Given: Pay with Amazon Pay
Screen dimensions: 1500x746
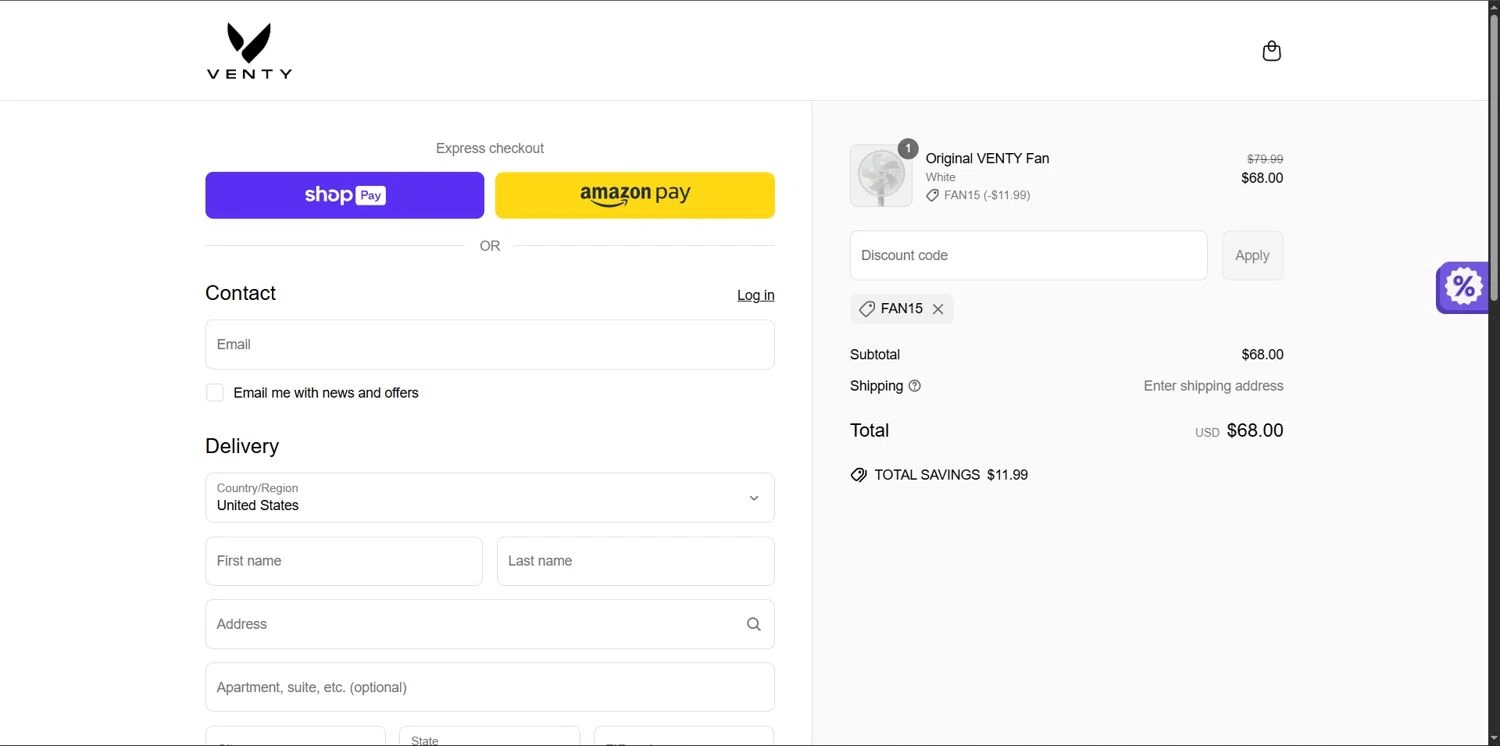Looking at the screenshot, I should (635, 195).
